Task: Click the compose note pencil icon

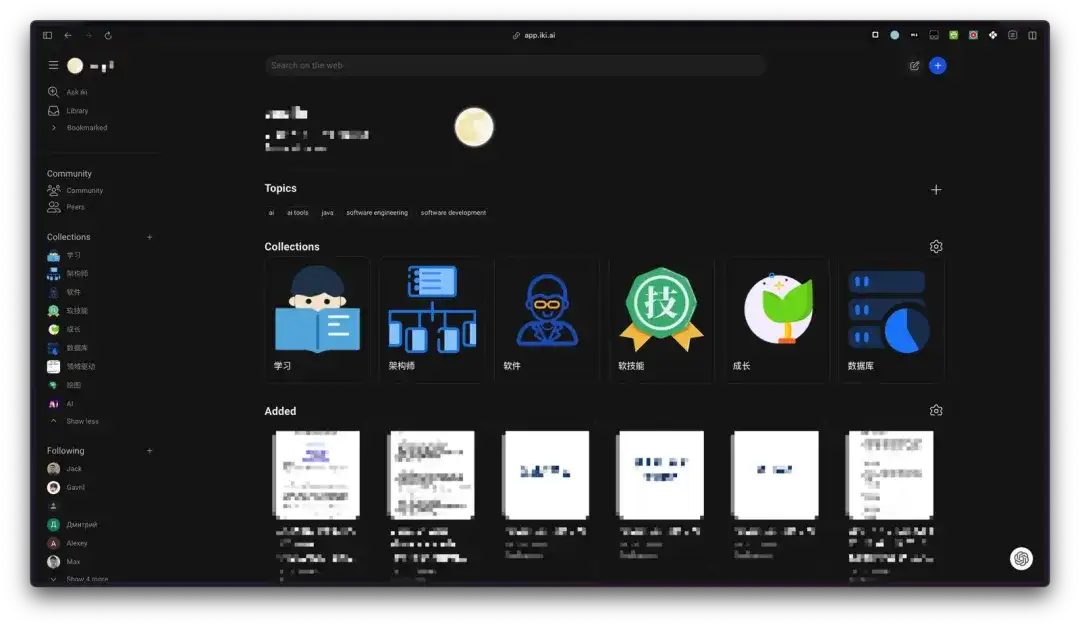Action: [x=914, y=65]
